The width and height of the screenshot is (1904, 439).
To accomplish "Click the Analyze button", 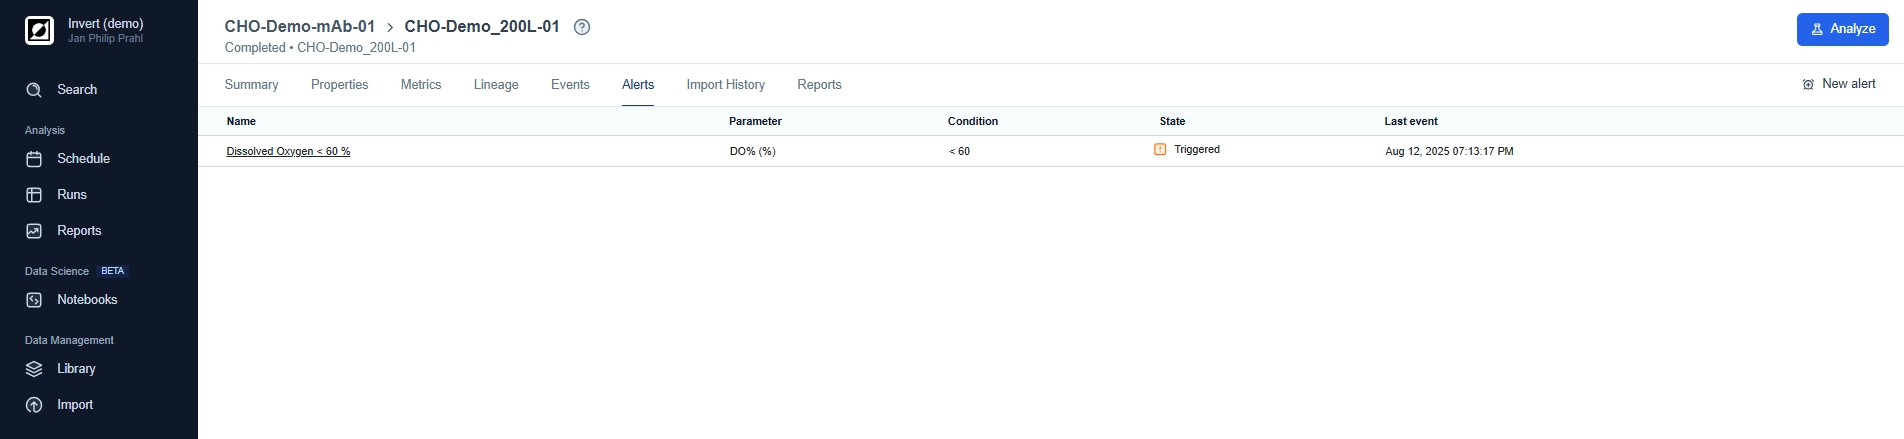I will 1842,29.
